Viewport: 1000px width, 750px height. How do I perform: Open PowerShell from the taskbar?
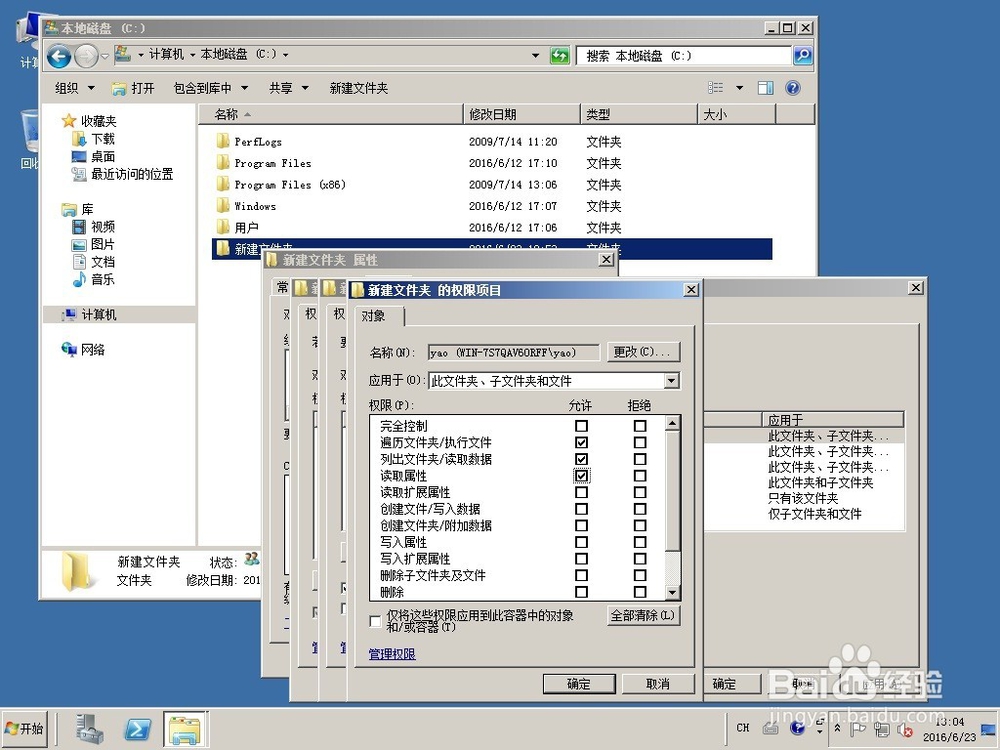pos(137,728)
